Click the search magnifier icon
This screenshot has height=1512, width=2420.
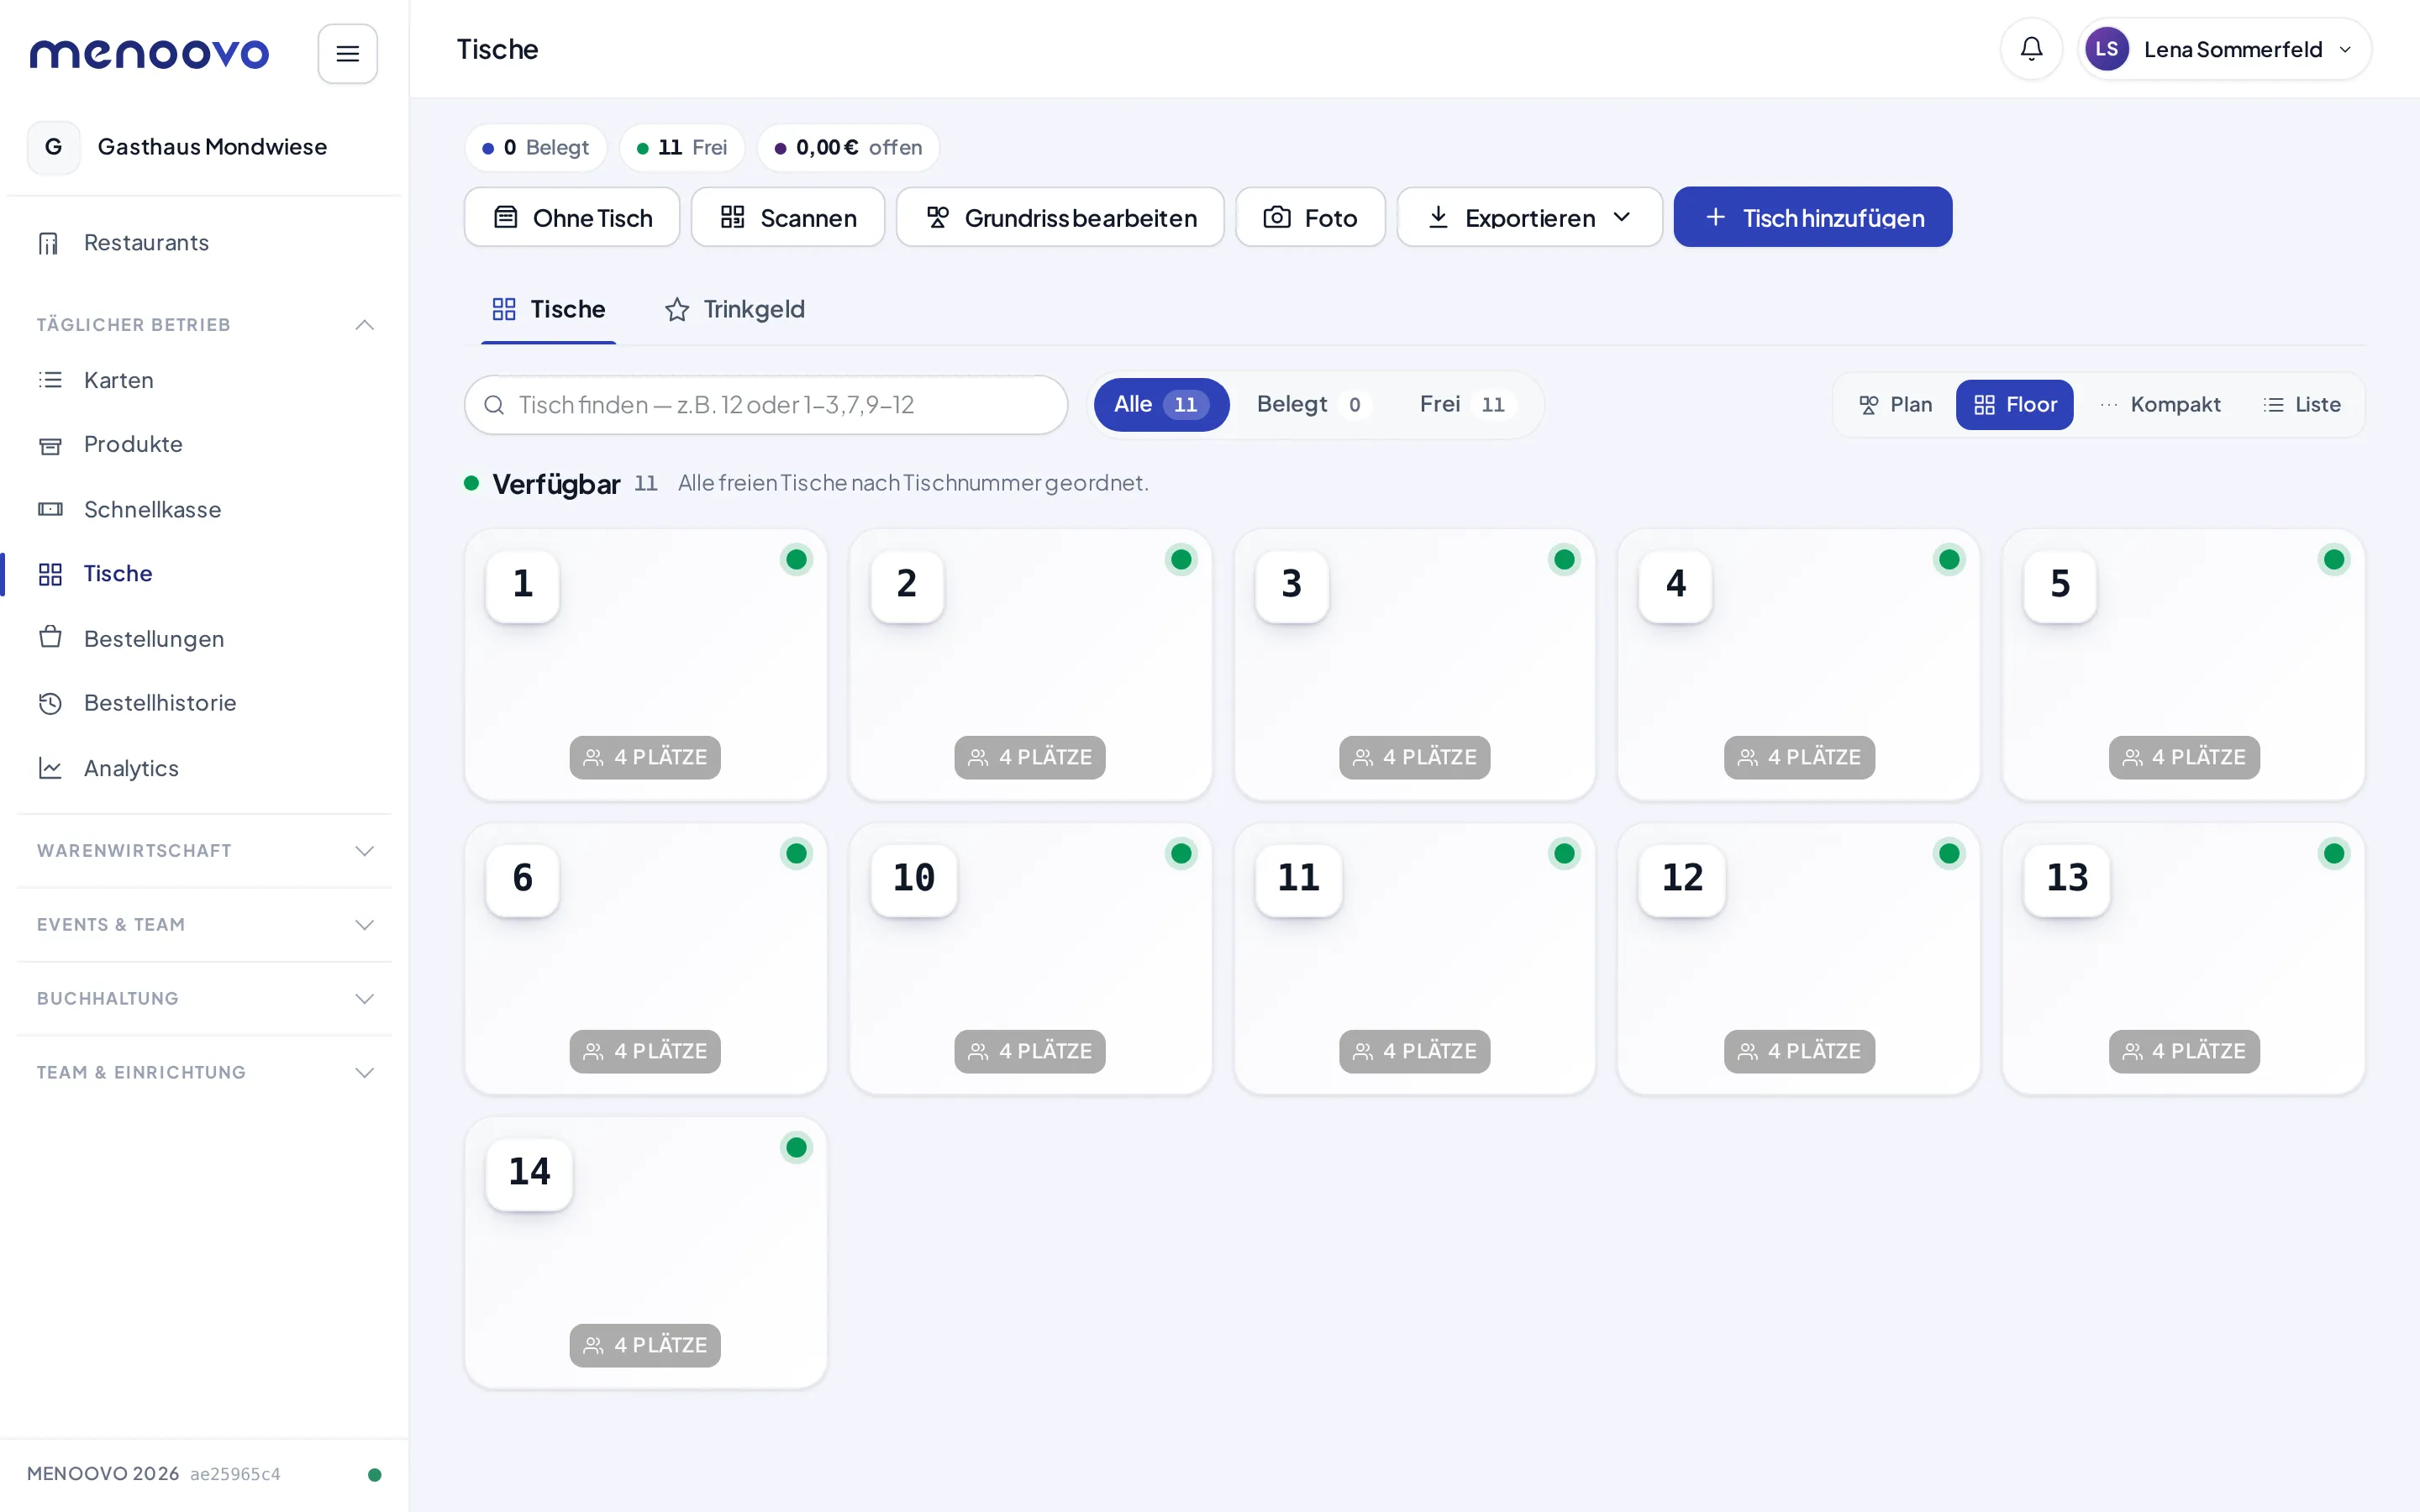[494, 405]
